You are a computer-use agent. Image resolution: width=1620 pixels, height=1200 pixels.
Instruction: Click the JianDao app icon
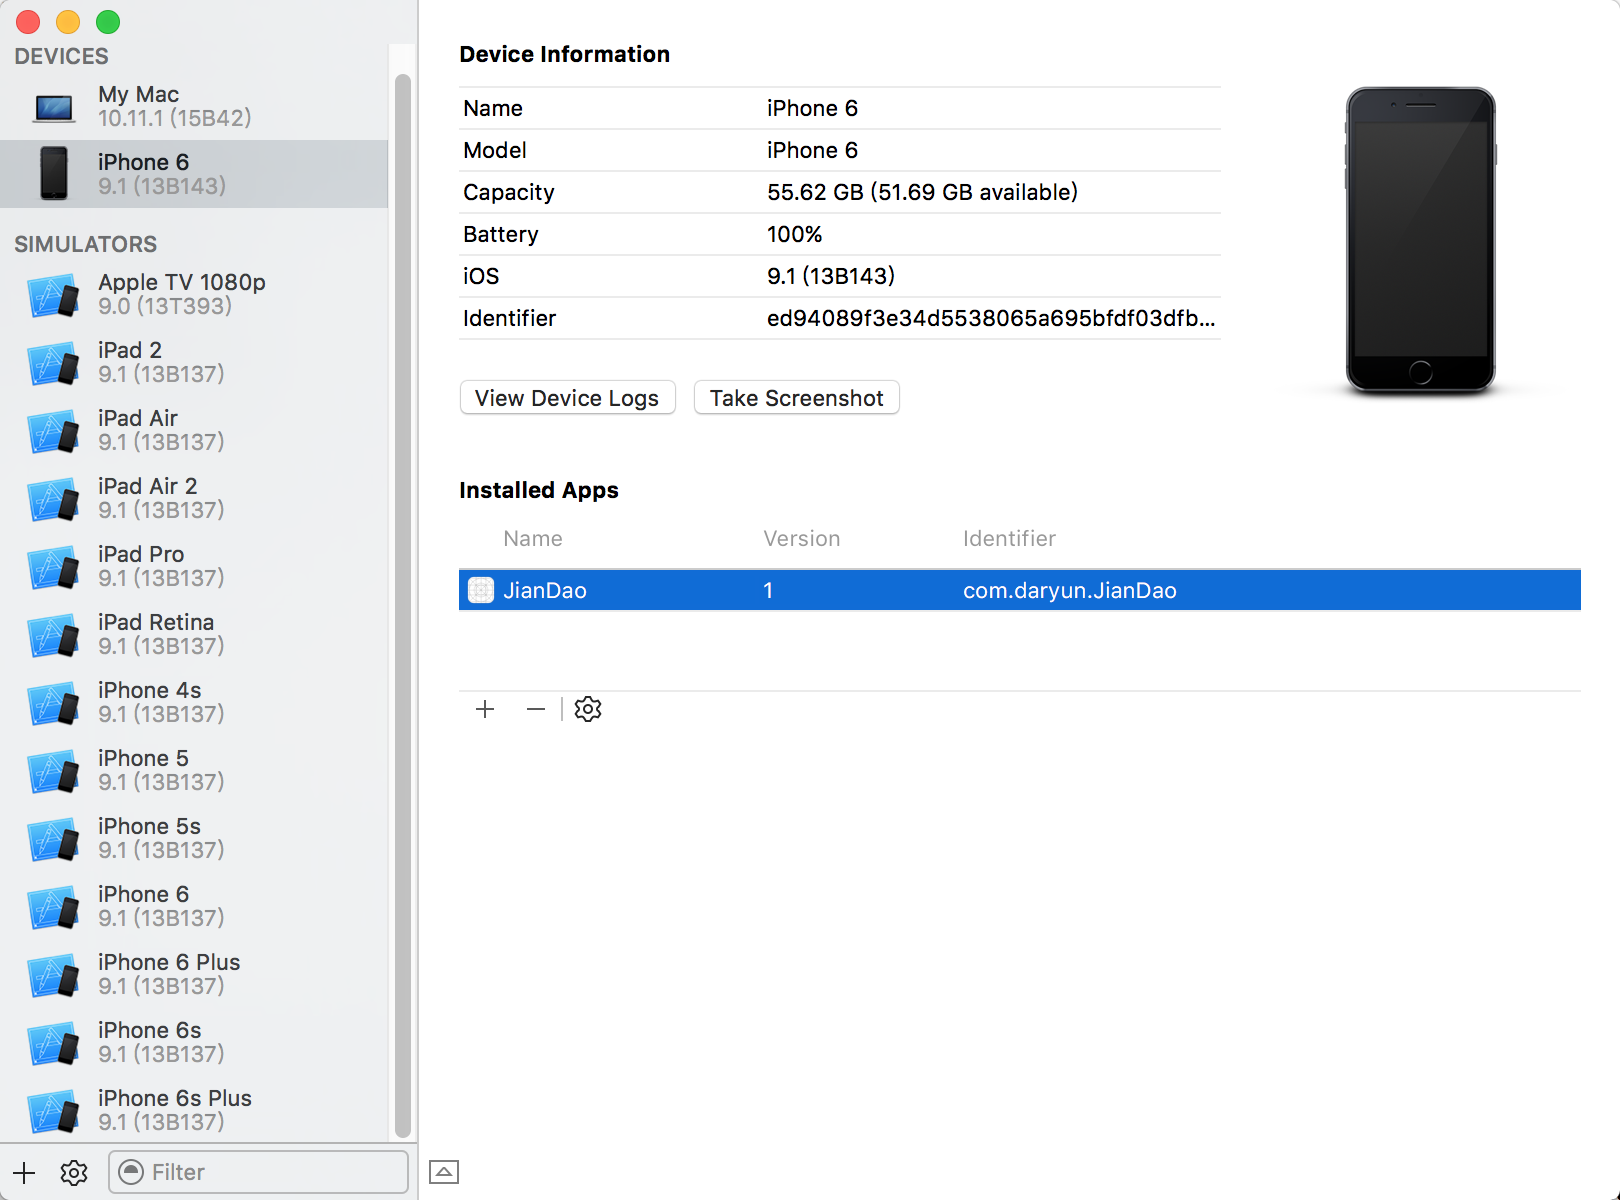(481, 590)
